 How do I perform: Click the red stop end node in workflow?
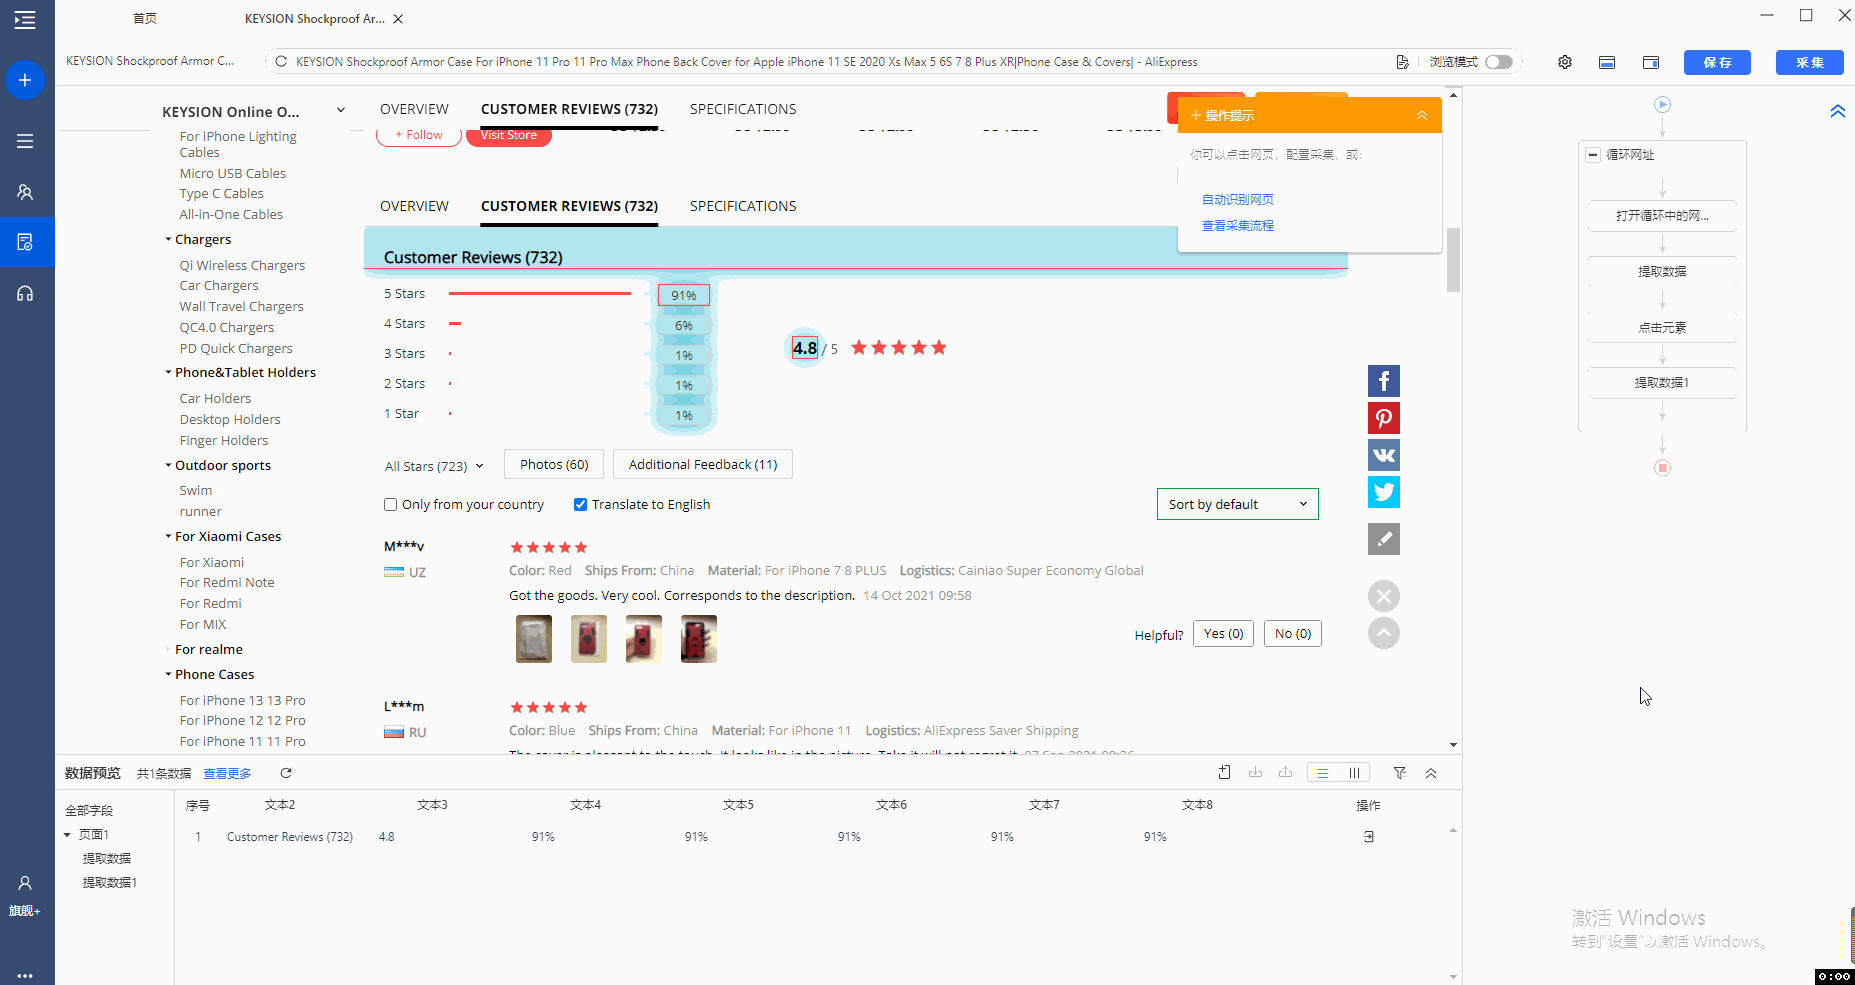pyautogui.click(x=1662, y=468)
